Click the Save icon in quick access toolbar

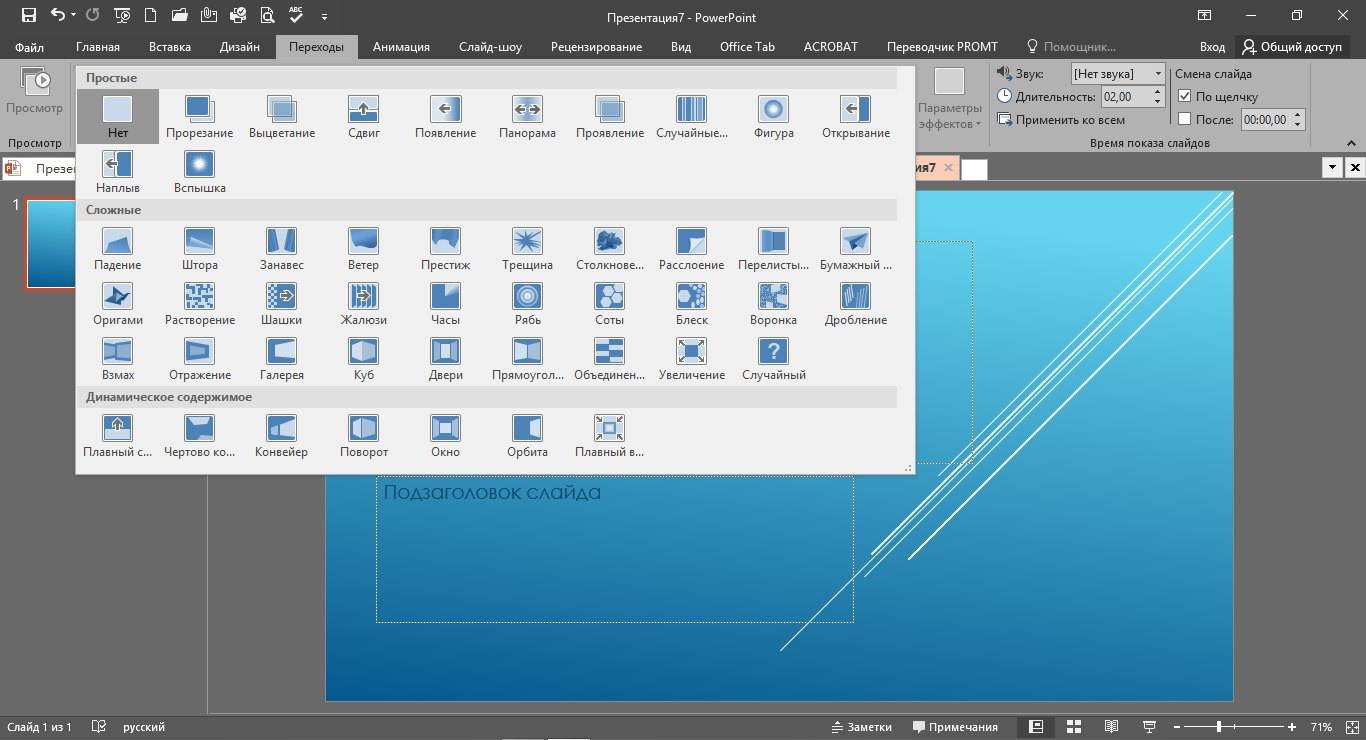coord(28,16)
